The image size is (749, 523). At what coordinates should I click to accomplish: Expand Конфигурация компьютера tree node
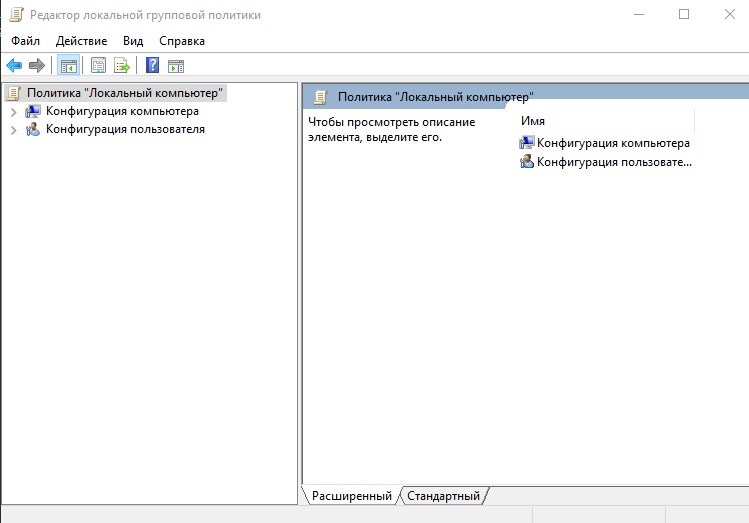coord(13,112)
